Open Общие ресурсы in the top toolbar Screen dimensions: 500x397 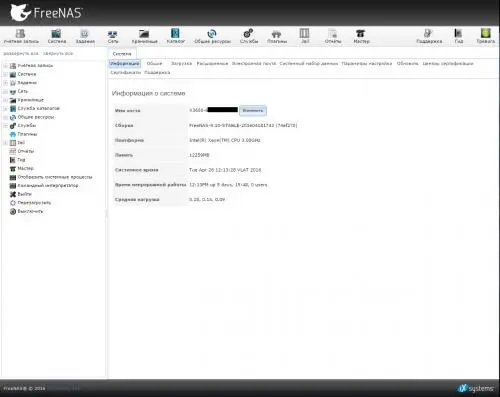(212, 36)
